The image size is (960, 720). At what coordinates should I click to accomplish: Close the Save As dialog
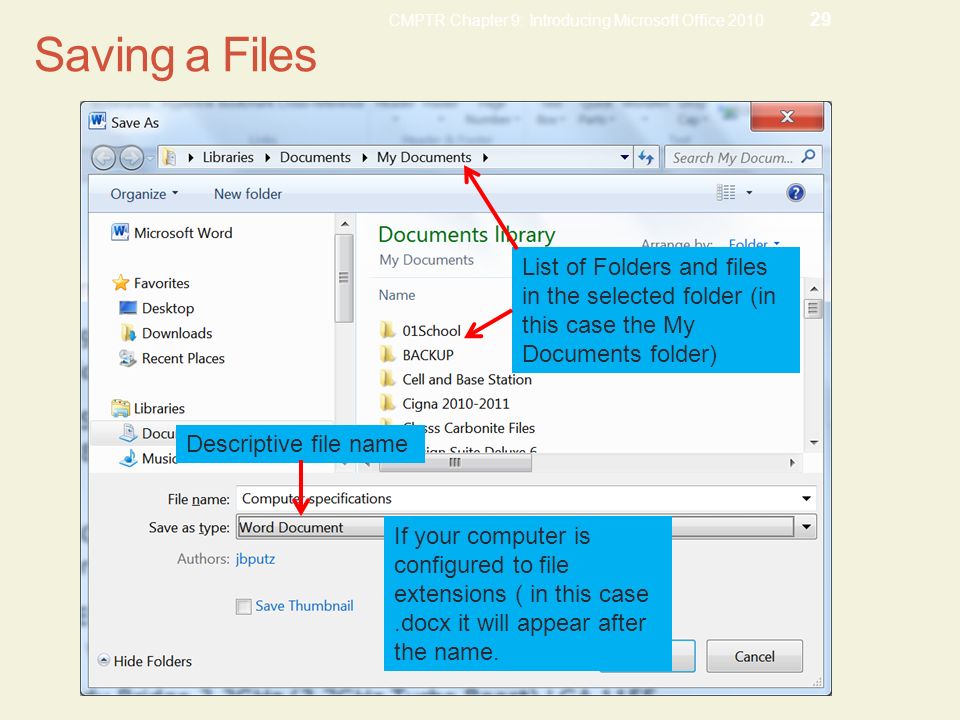click(787, 116)
